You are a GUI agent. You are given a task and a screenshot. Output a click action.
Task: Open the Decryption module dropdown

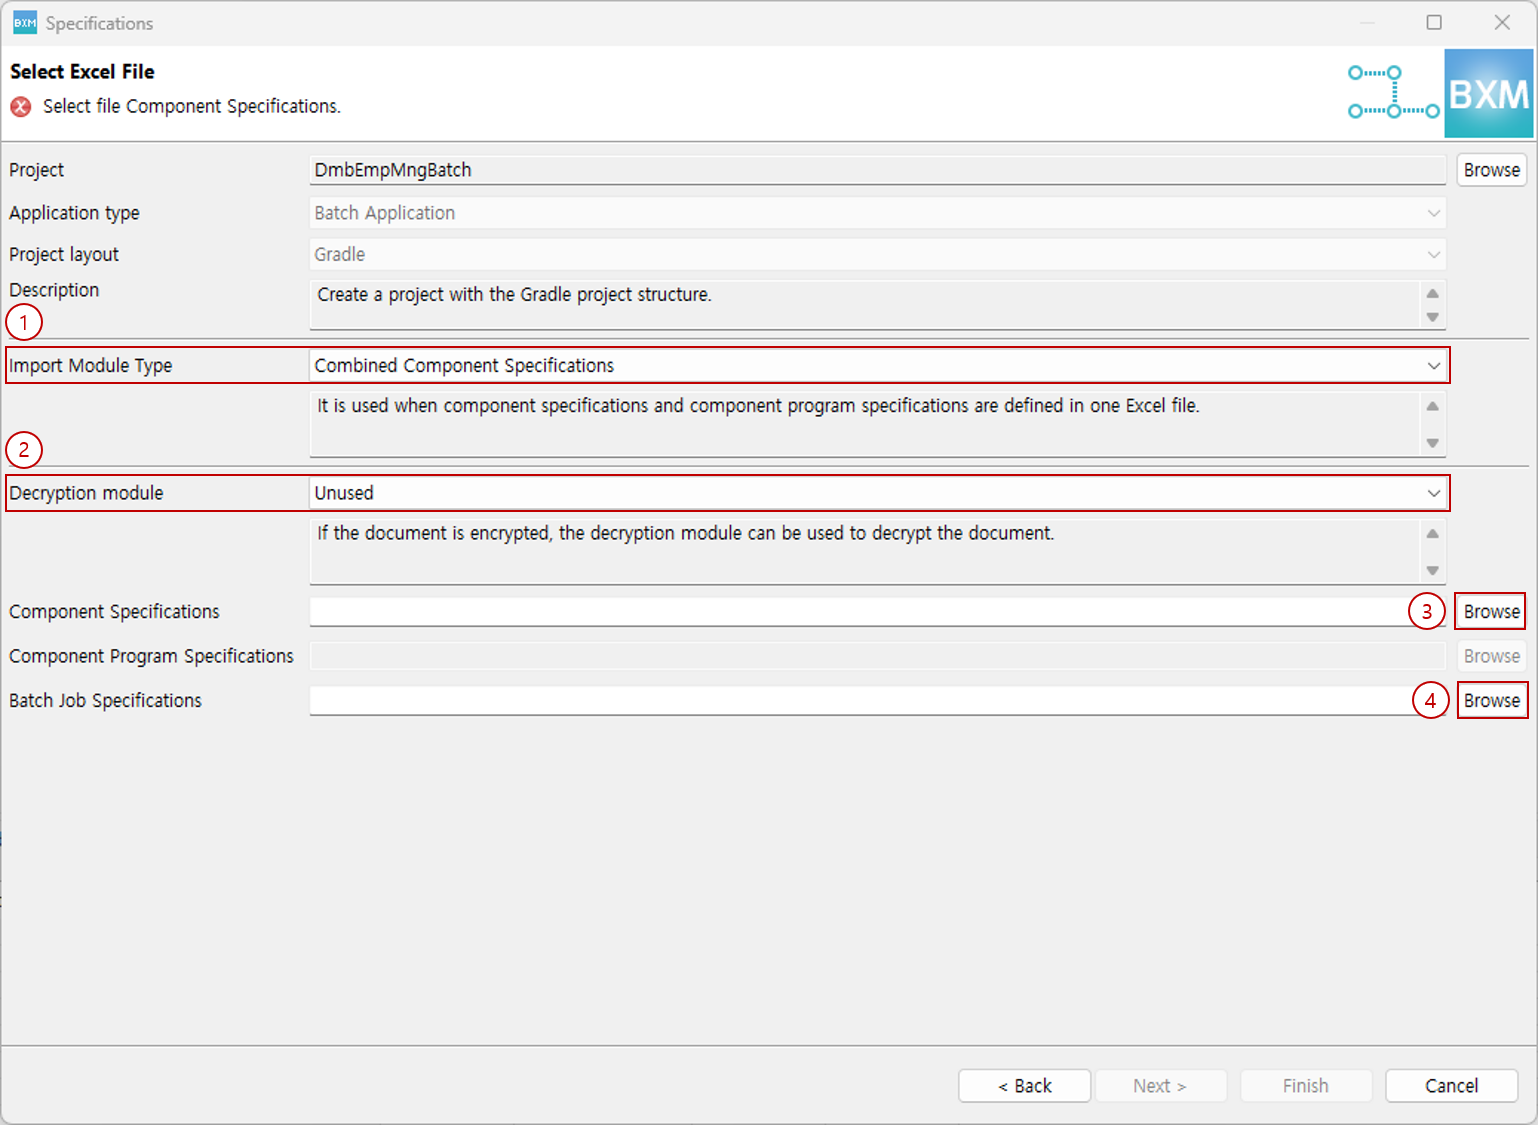[1434, 493]
